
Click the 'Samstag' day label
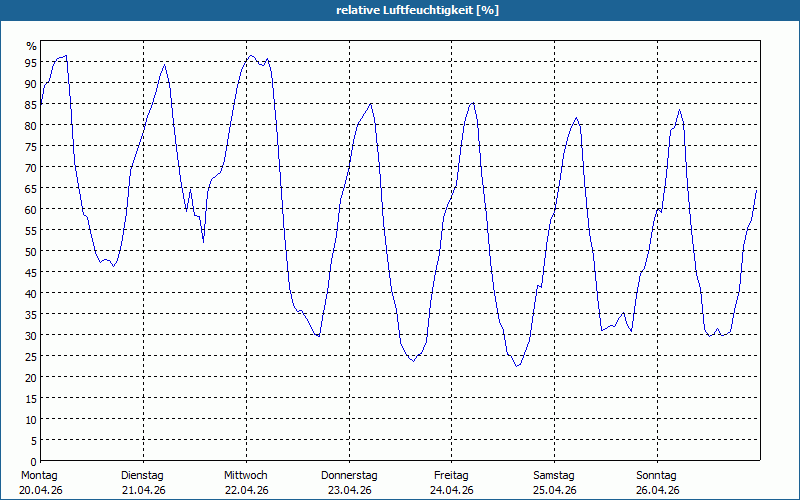point(554,475)
